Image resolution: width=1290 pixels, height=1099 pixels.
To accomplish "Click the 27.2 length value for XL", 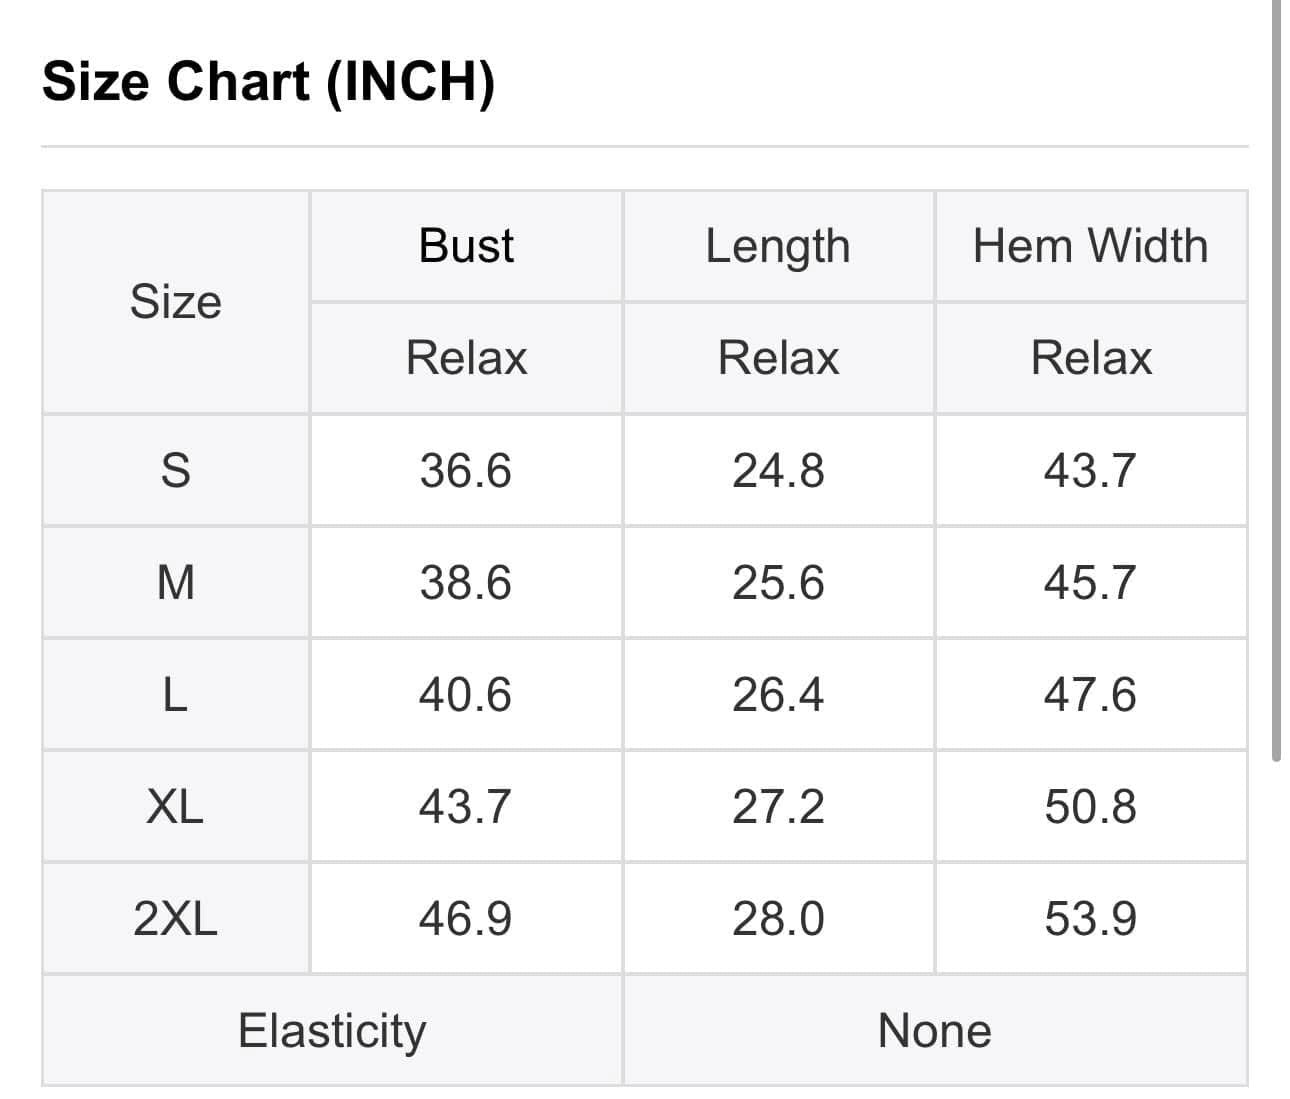I will coord(778,806).
